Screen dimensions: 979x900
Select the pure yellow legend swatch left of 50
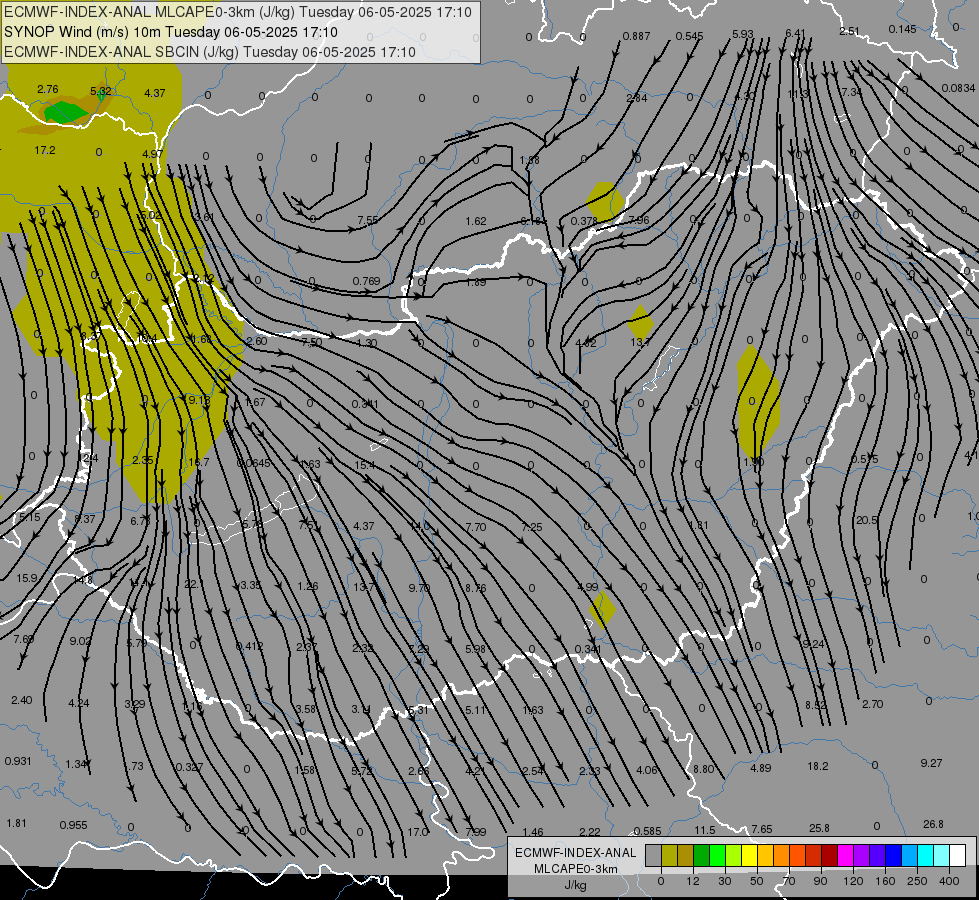coord(749,856)
